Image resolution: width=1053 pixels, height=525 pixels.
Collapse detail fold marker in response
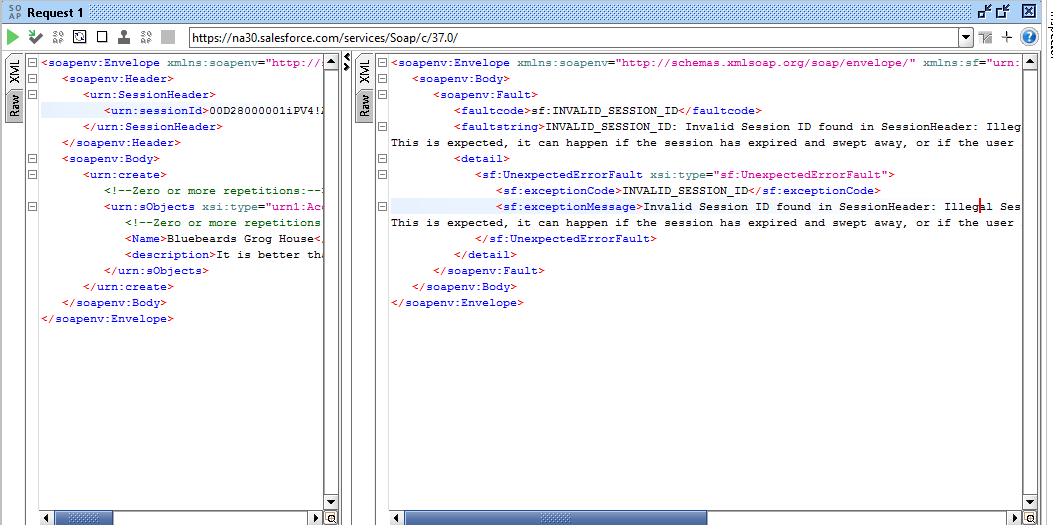382,159
